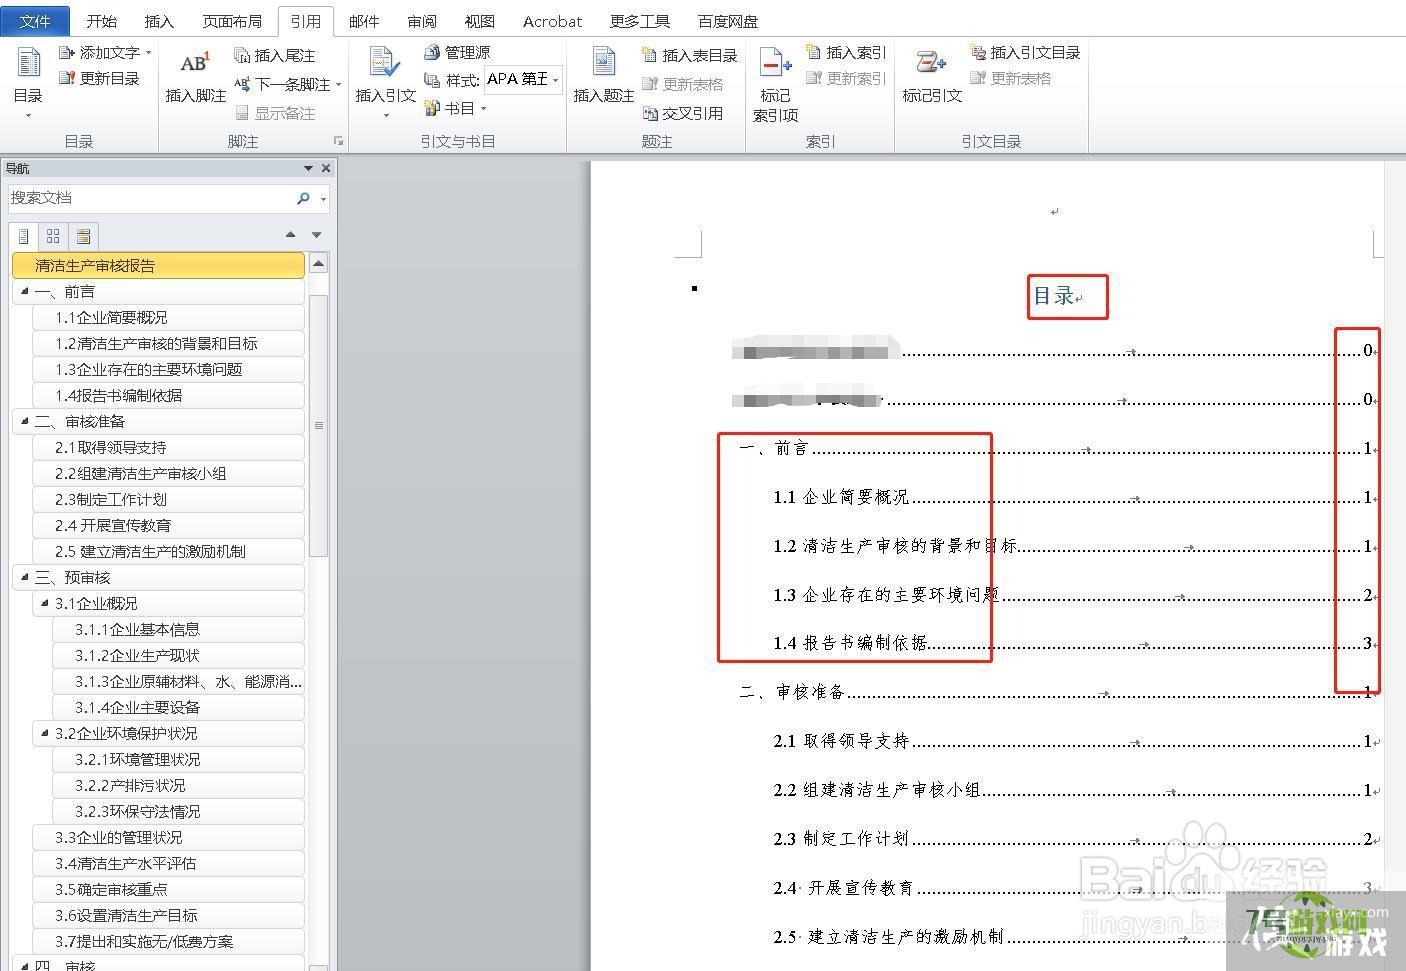Collapse the 三、预审核 heading
This screenshot has width=1406, height=971.
tap(25, 577)
